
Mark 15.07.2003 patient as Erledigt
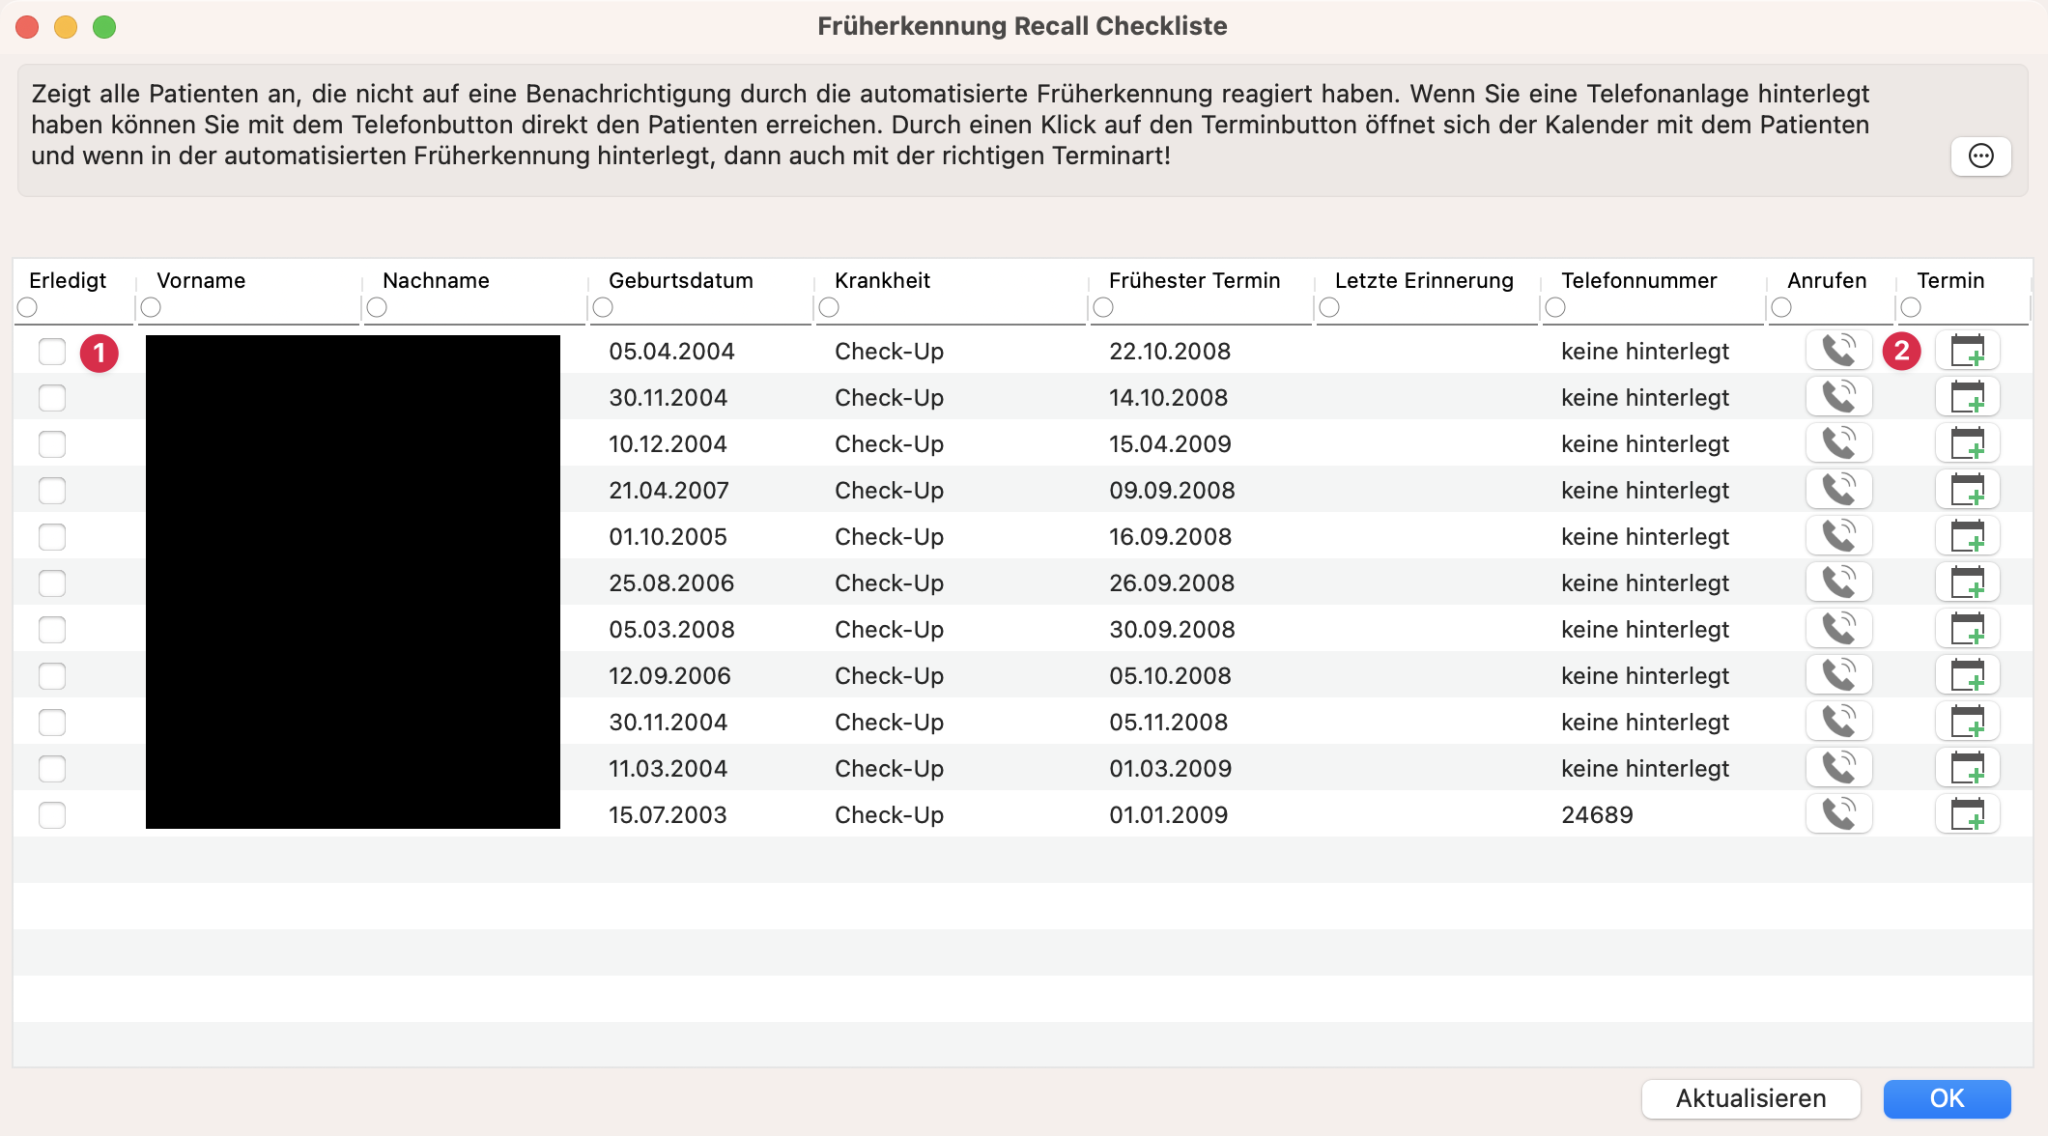[x=52, y=814]
